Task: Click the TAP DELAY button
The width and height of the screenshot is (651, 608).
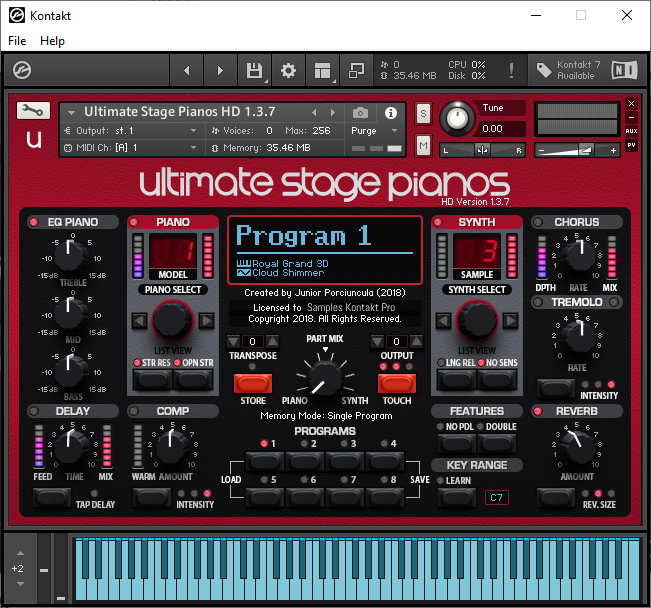Action: coord(52,497)
